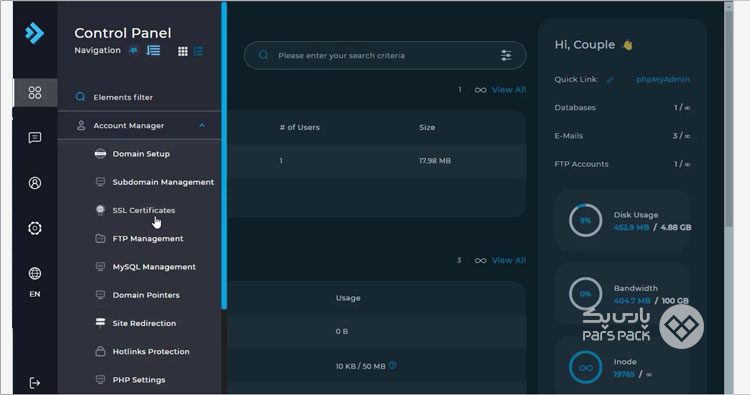Click the blue navigation panel scrollbar
Viewport: 750px width, 395px height.
click(x=224, y=155)
